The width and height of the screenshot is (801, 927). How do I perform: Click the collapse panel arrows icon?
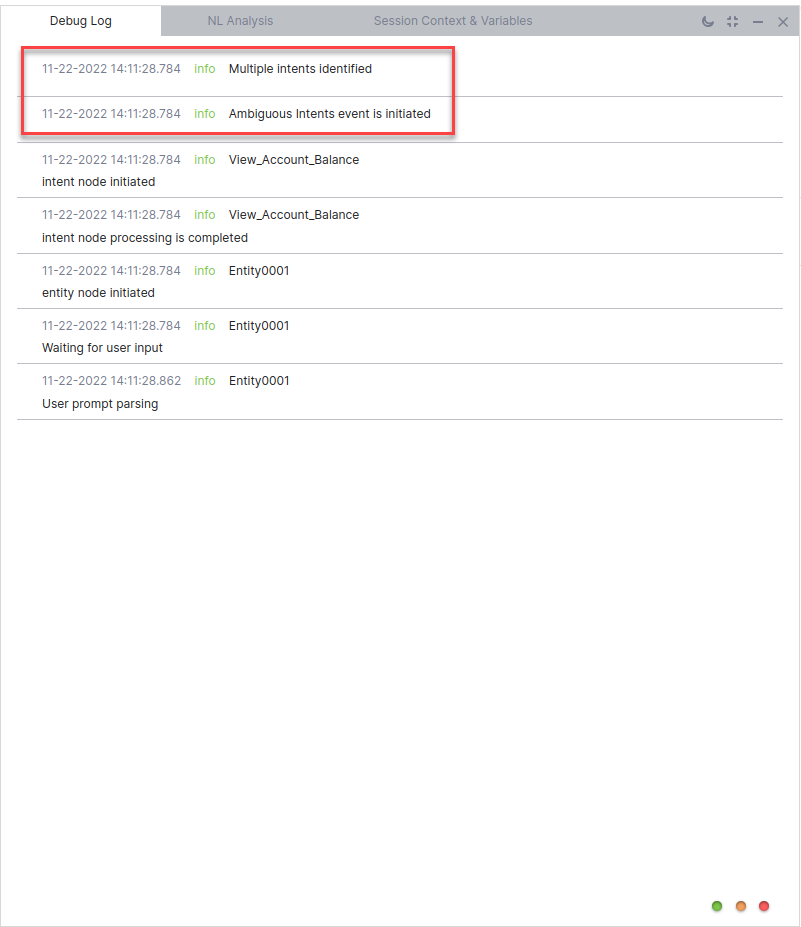click(733, 21)
